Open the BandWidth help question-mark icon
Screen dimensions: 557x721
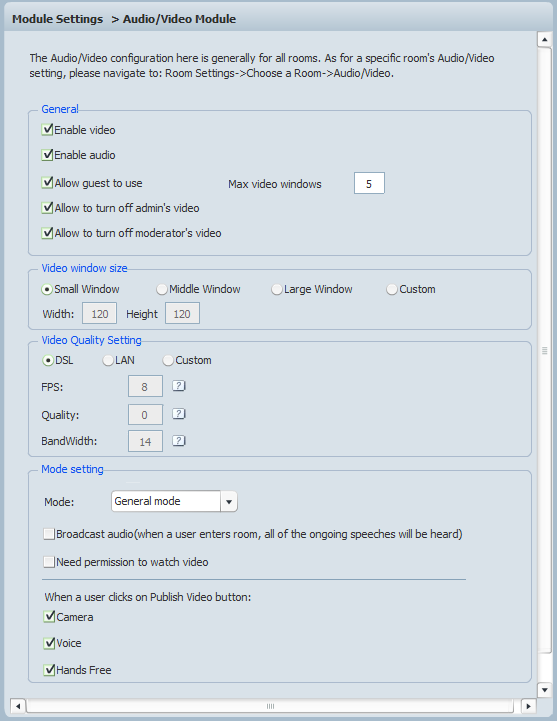[x=178, y=441]
